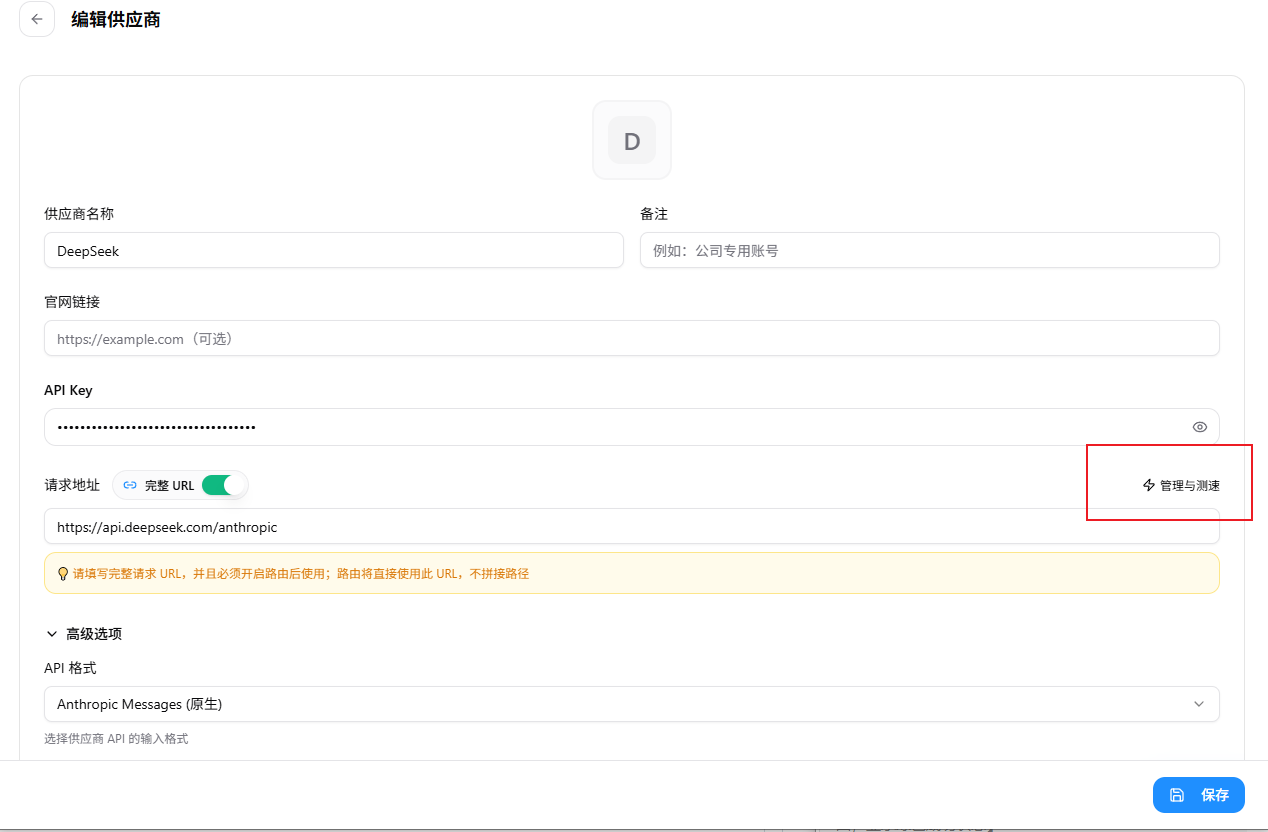
Task: Collapse the 高级选项 section
Action: pyautogui.click(x=84, y=634)
